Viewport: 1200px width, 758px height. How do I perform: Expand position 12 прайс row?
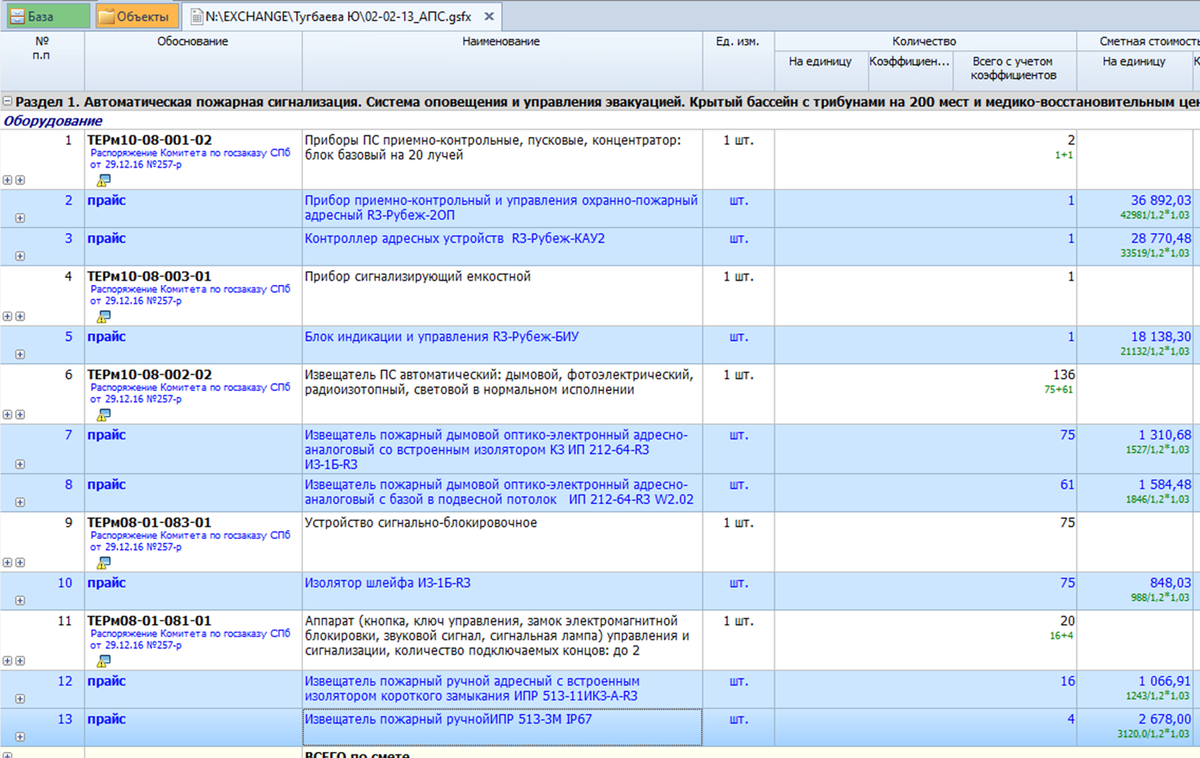click(x=19, y=698)
